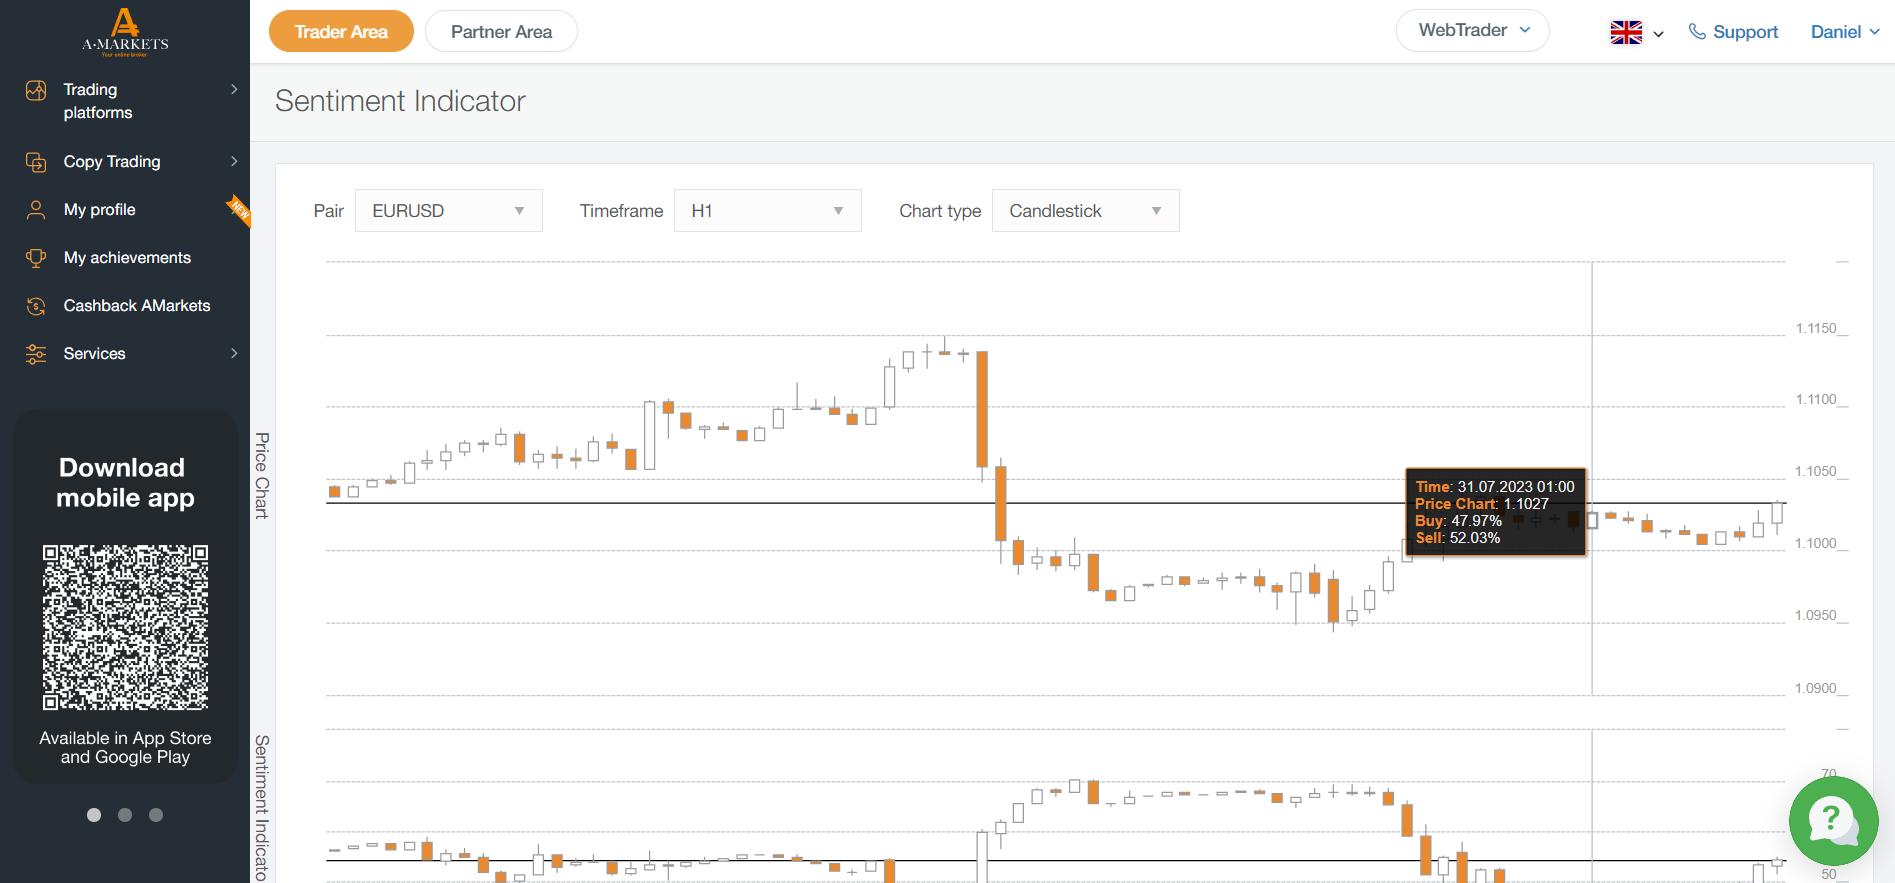Open the Timeframe H1 dropdown
1895x883 pixels.
[768, 211]
